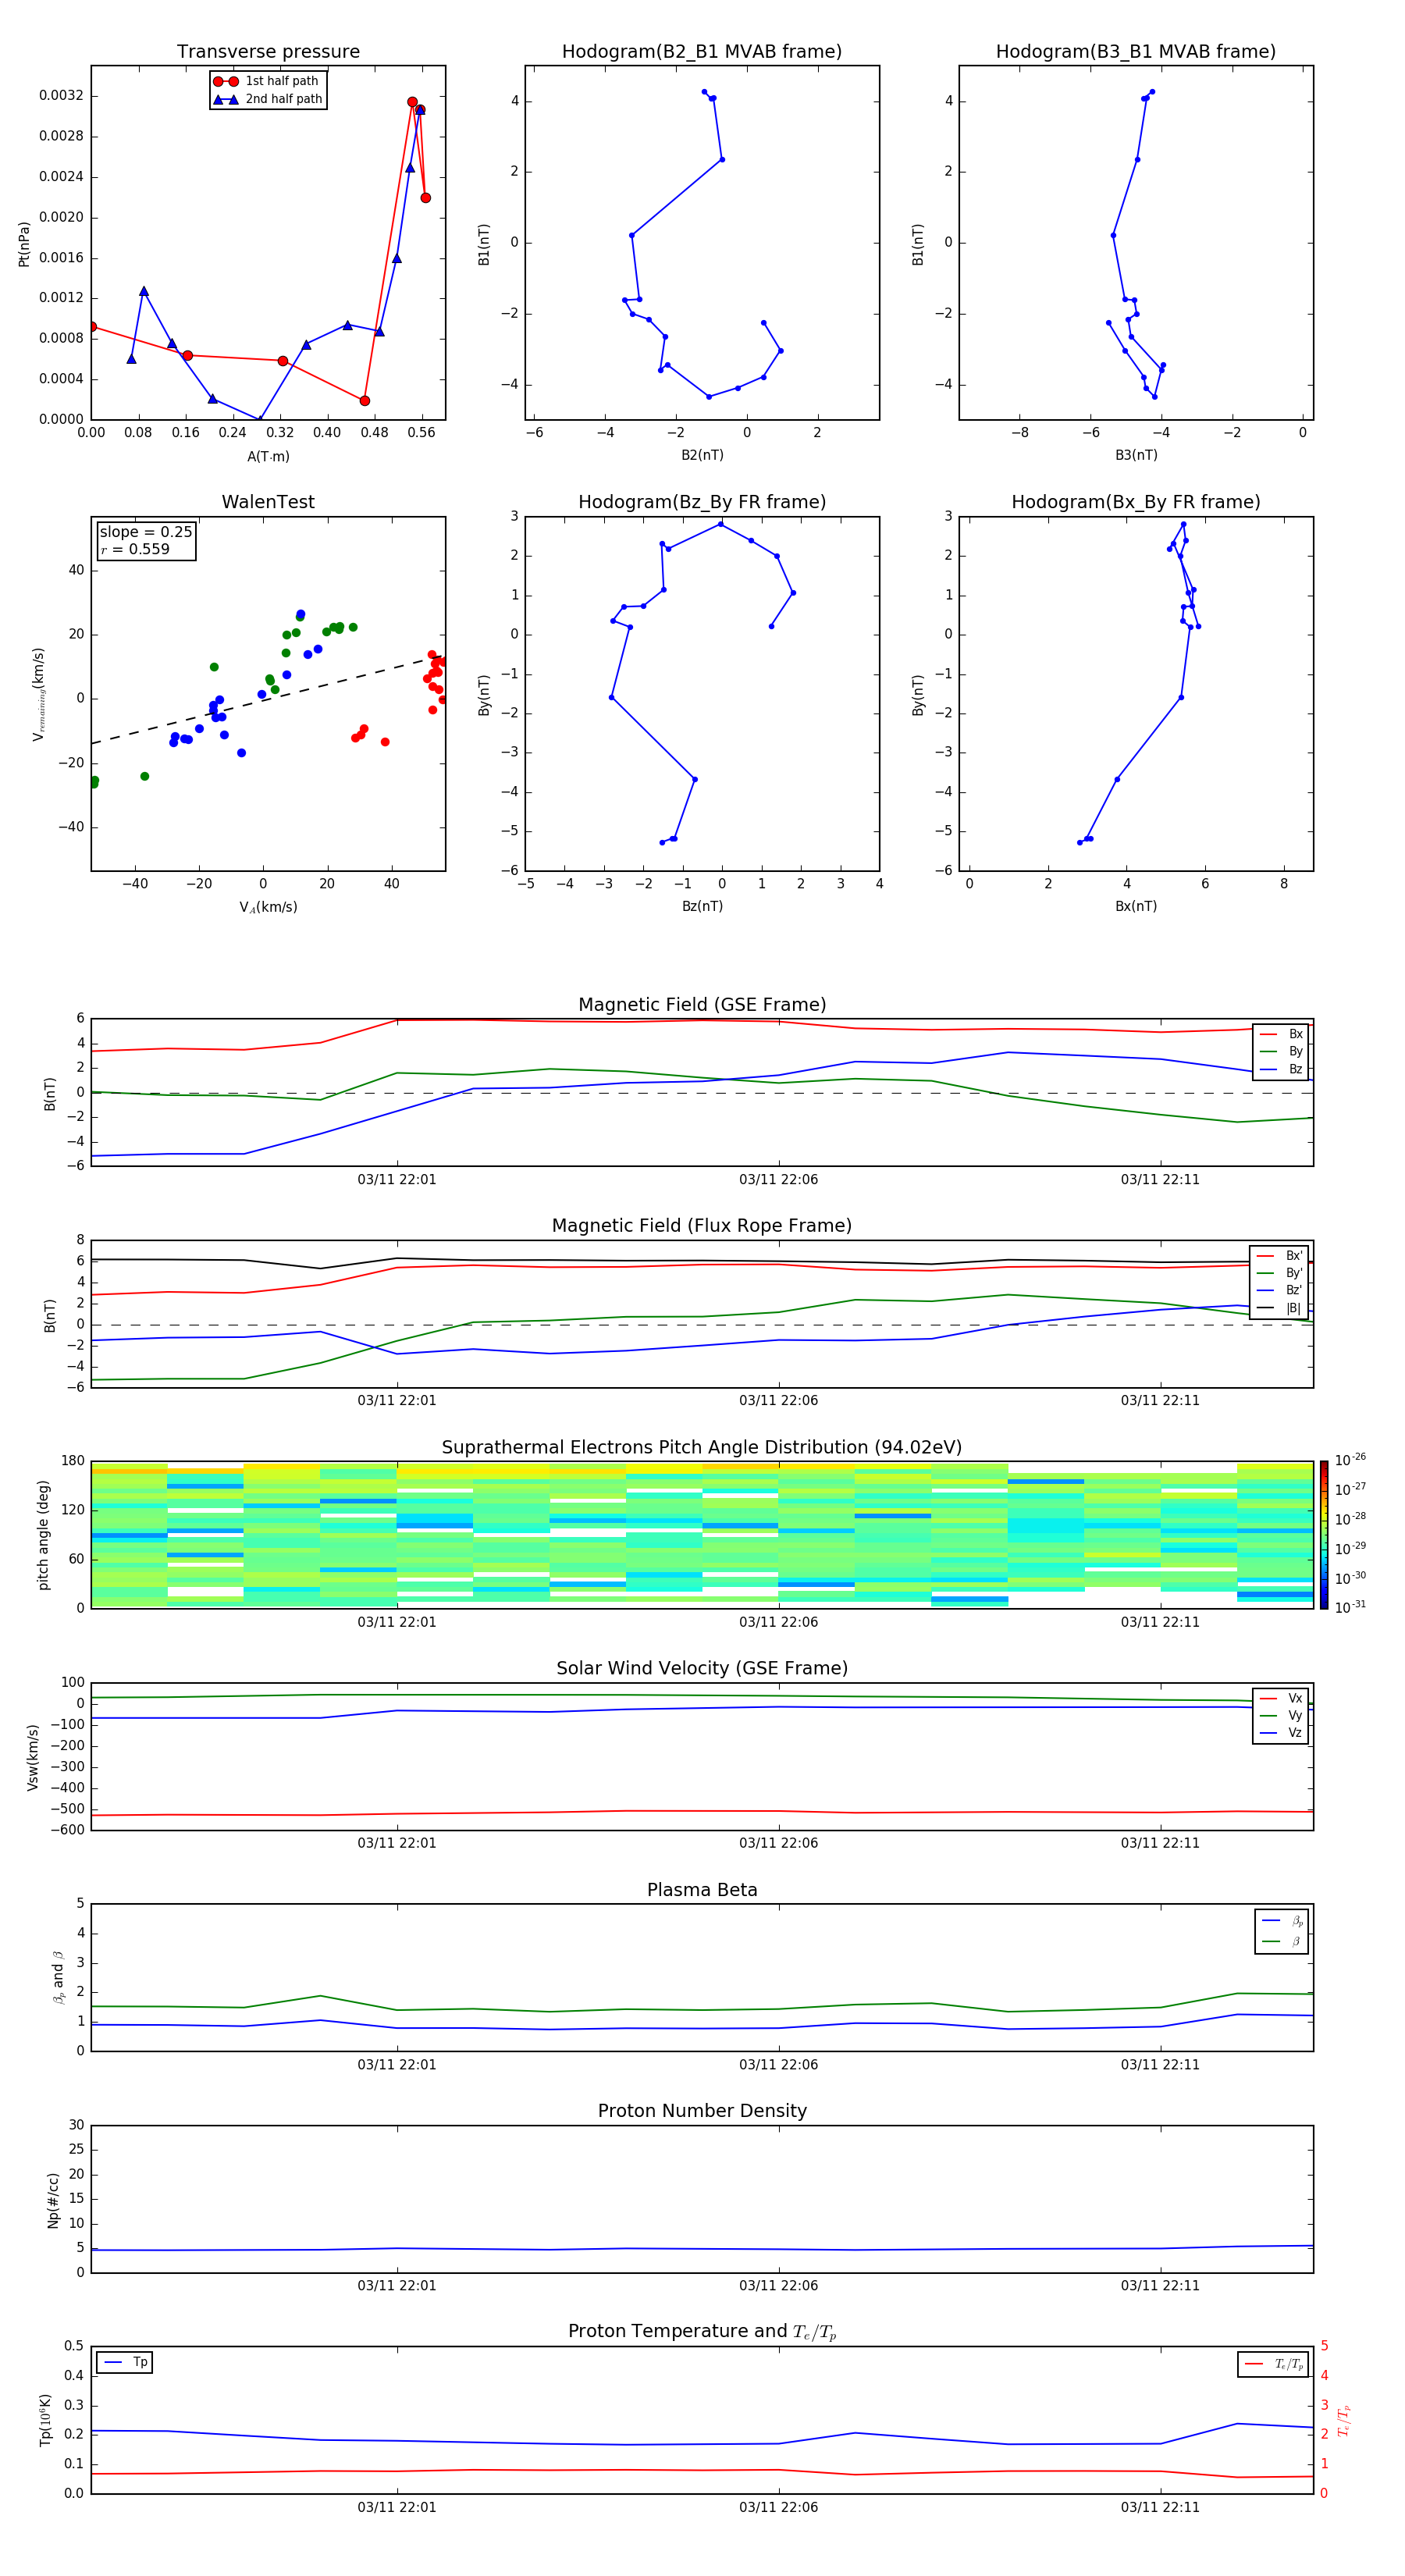The width and height of the screenshot is (1405, 2576).
Task: Click the Bx' entry in Flux Rope legend
Action: coord(1280,1256)
